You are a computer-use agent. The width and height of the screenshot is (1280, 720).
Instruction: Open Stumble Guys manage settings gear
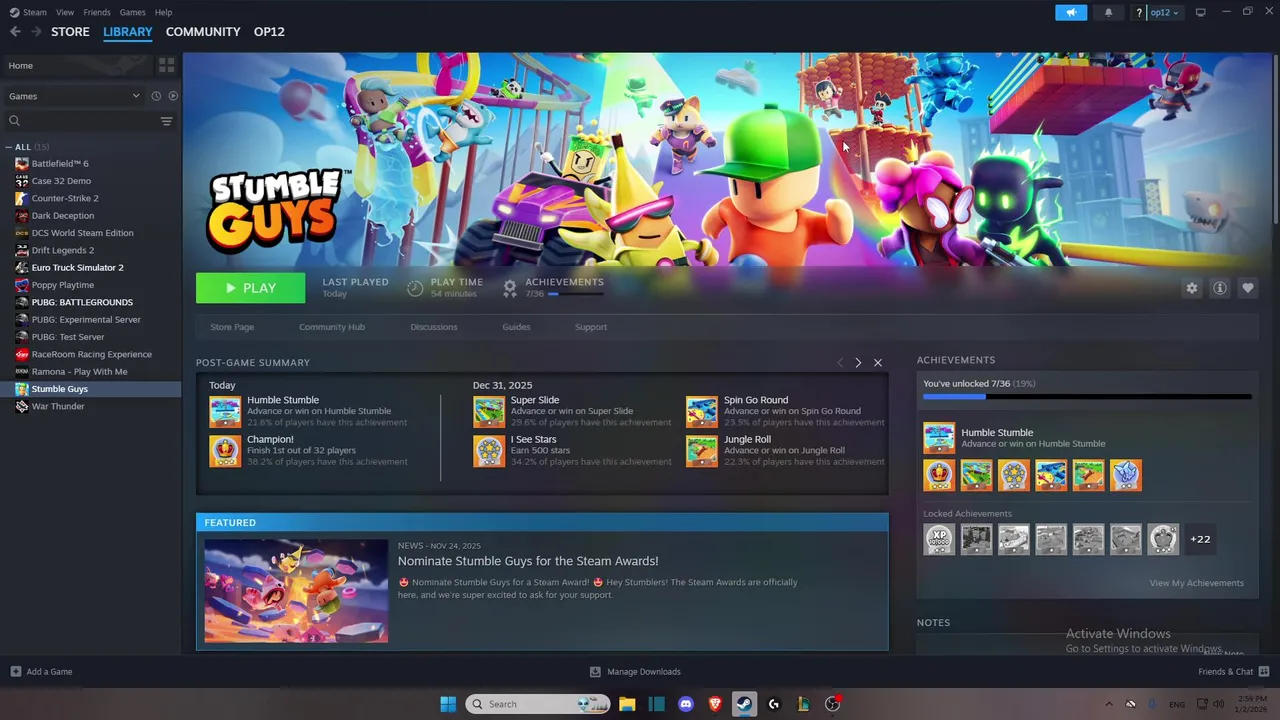[x=1191, y=288]
